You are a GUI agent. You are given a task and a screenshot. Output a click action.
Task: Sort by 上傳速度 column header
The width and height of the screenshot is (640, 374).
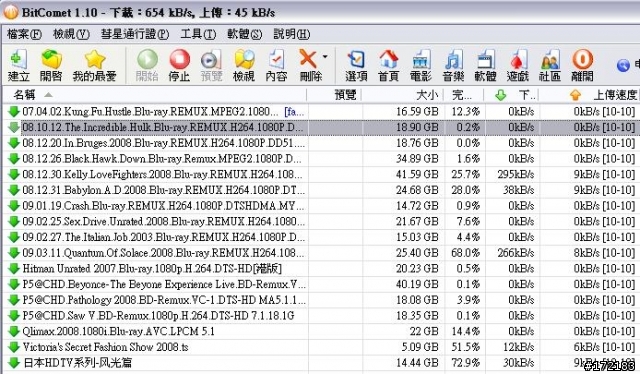[x=589, y=95]
